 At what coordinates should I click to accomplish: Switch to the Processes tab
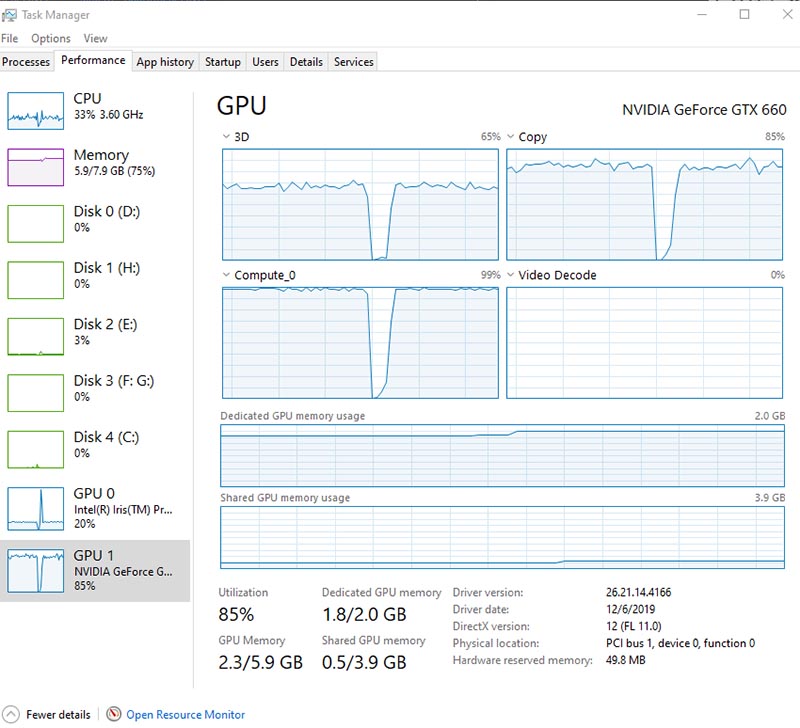(x=26, y=62)
